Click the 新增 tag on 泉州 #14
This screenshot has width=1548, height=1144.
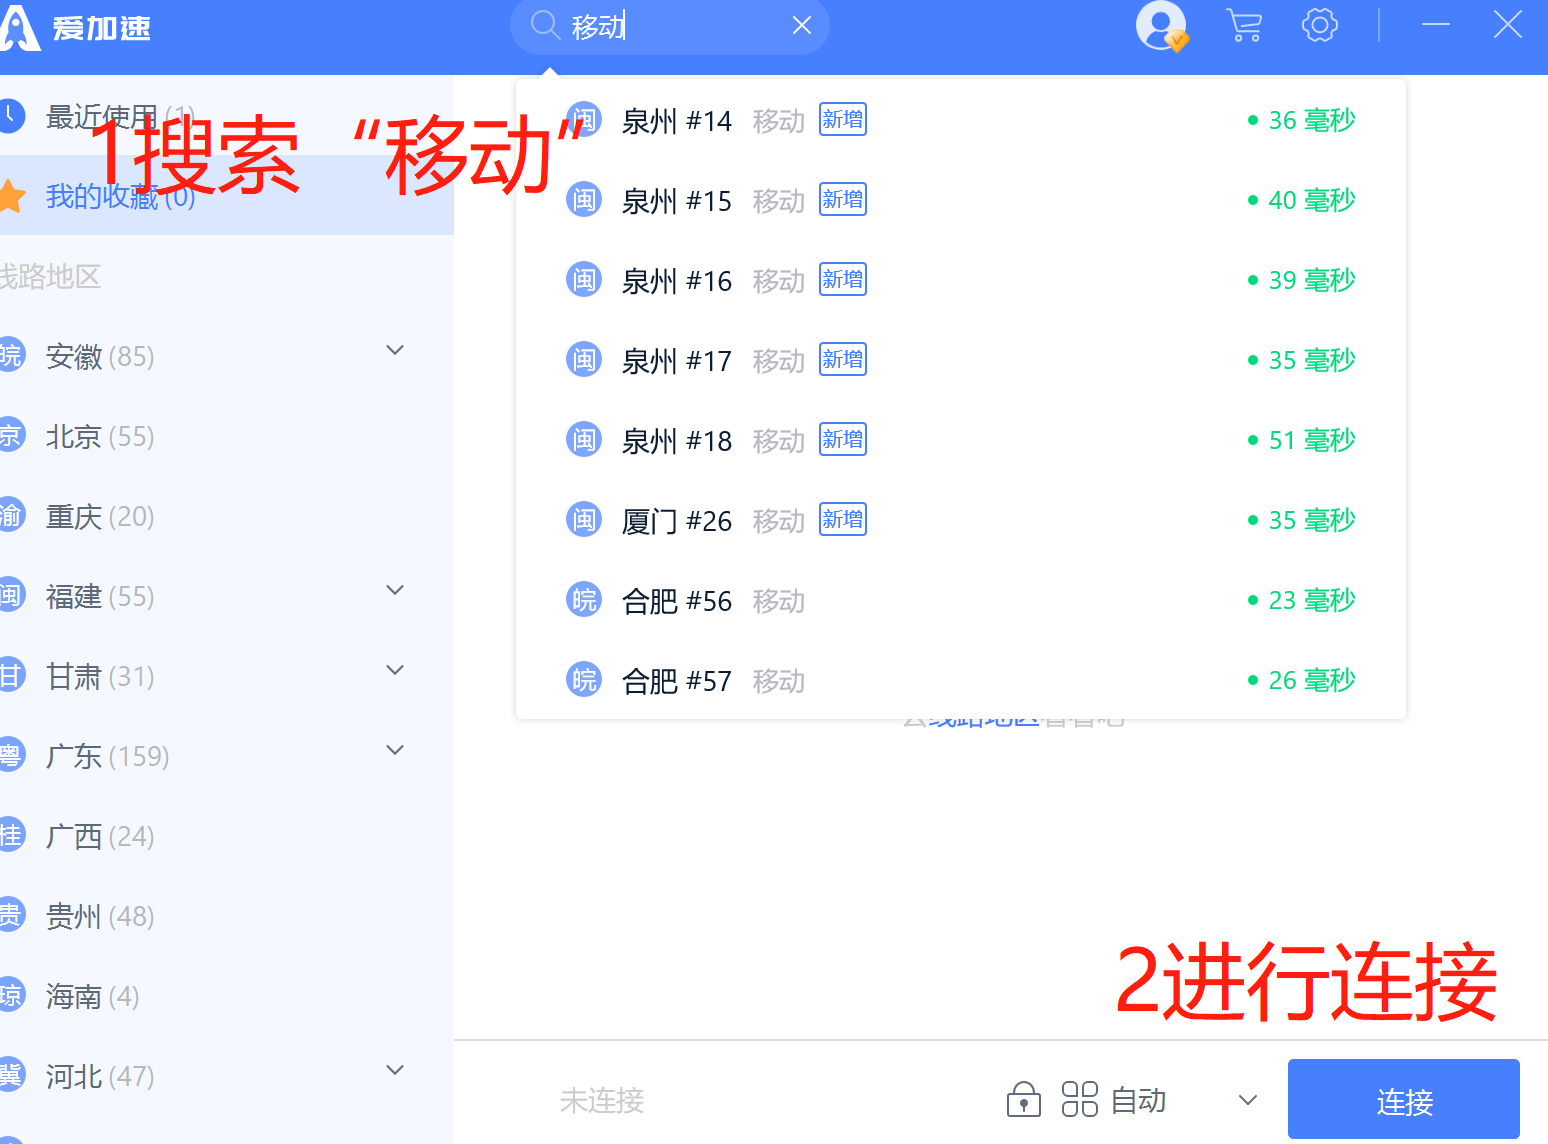(843, 119)
